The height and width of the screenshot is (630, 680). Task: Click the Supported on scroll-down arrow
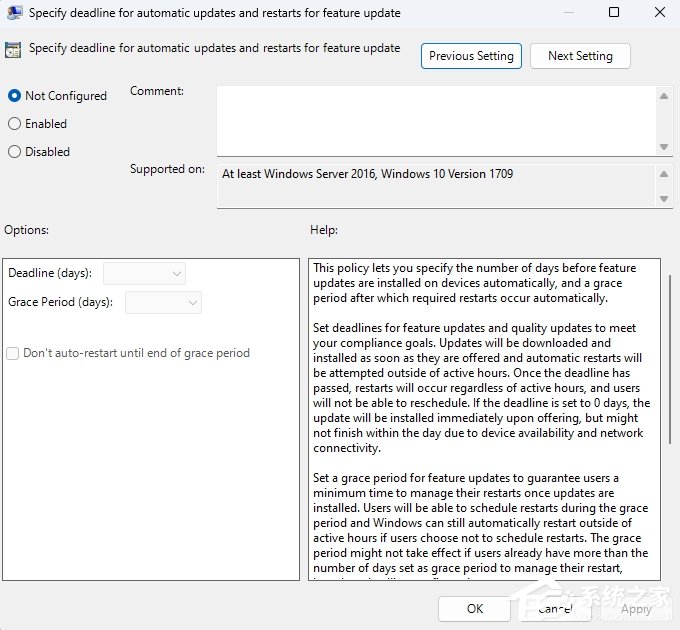(664, 200)
